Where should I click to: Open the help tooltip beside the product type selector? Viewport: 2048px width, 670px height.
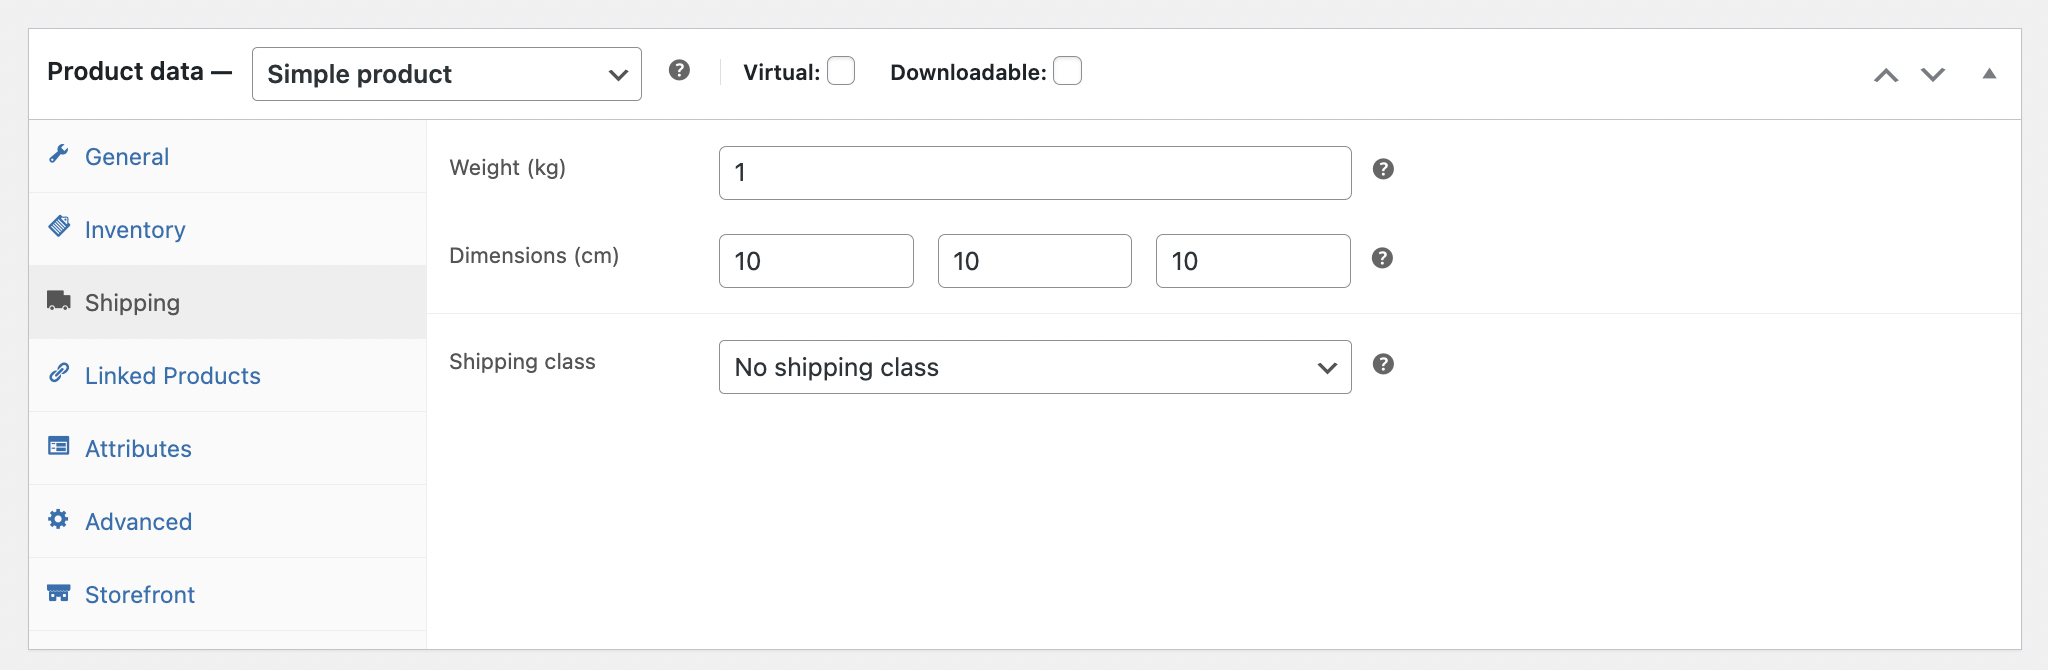(680, 71)
